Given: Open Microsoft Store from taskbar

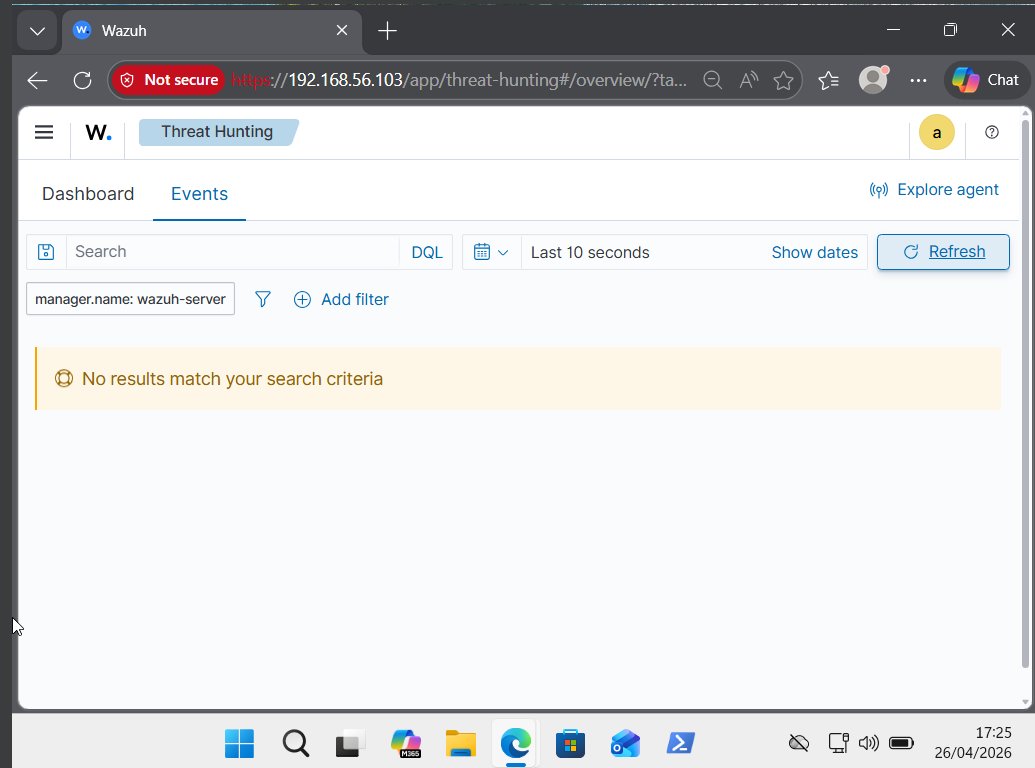Looking at the screenshot, I should (570, 744).
